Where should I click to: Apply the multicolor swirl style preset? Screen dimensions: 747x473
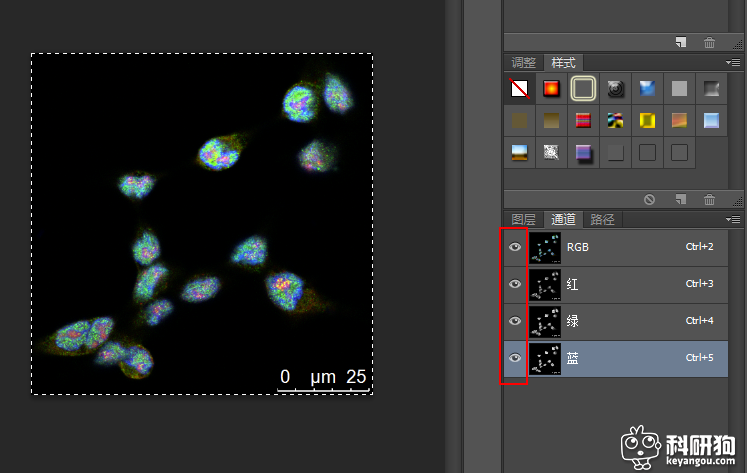[615, 121]
